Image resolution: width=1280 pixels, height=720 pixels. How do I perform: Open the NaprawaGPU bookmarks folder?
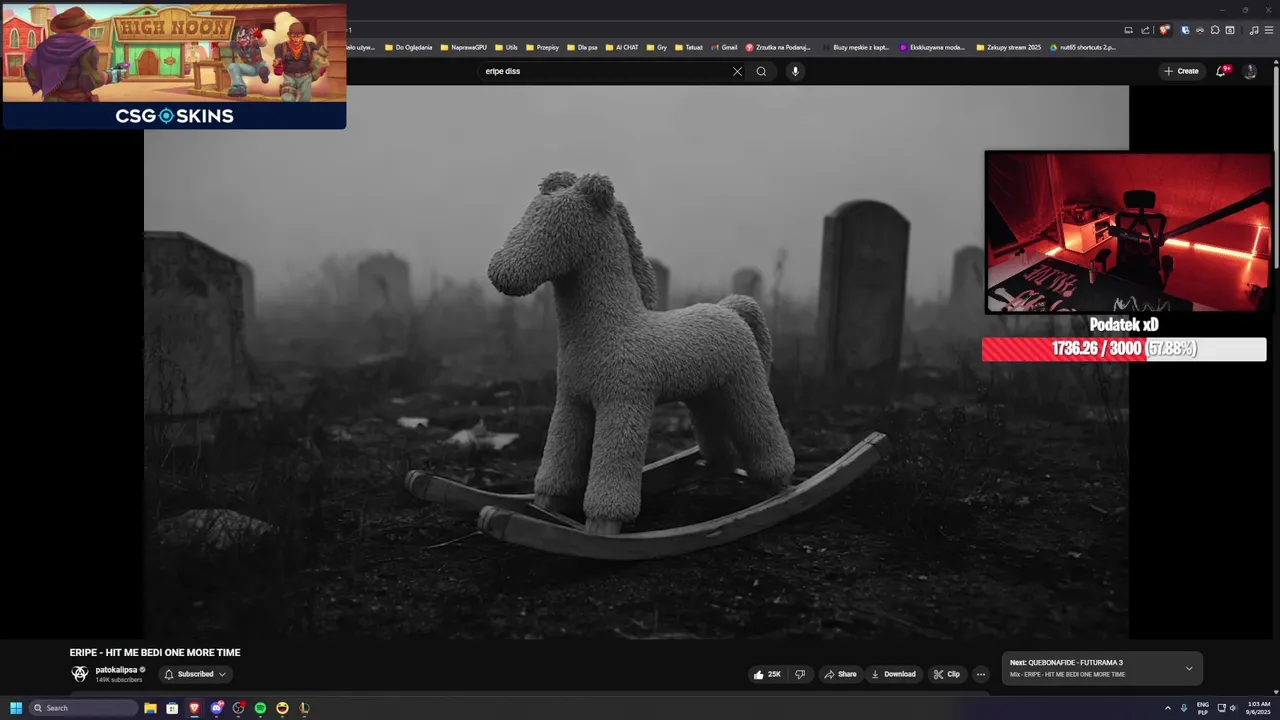point(464,47)
